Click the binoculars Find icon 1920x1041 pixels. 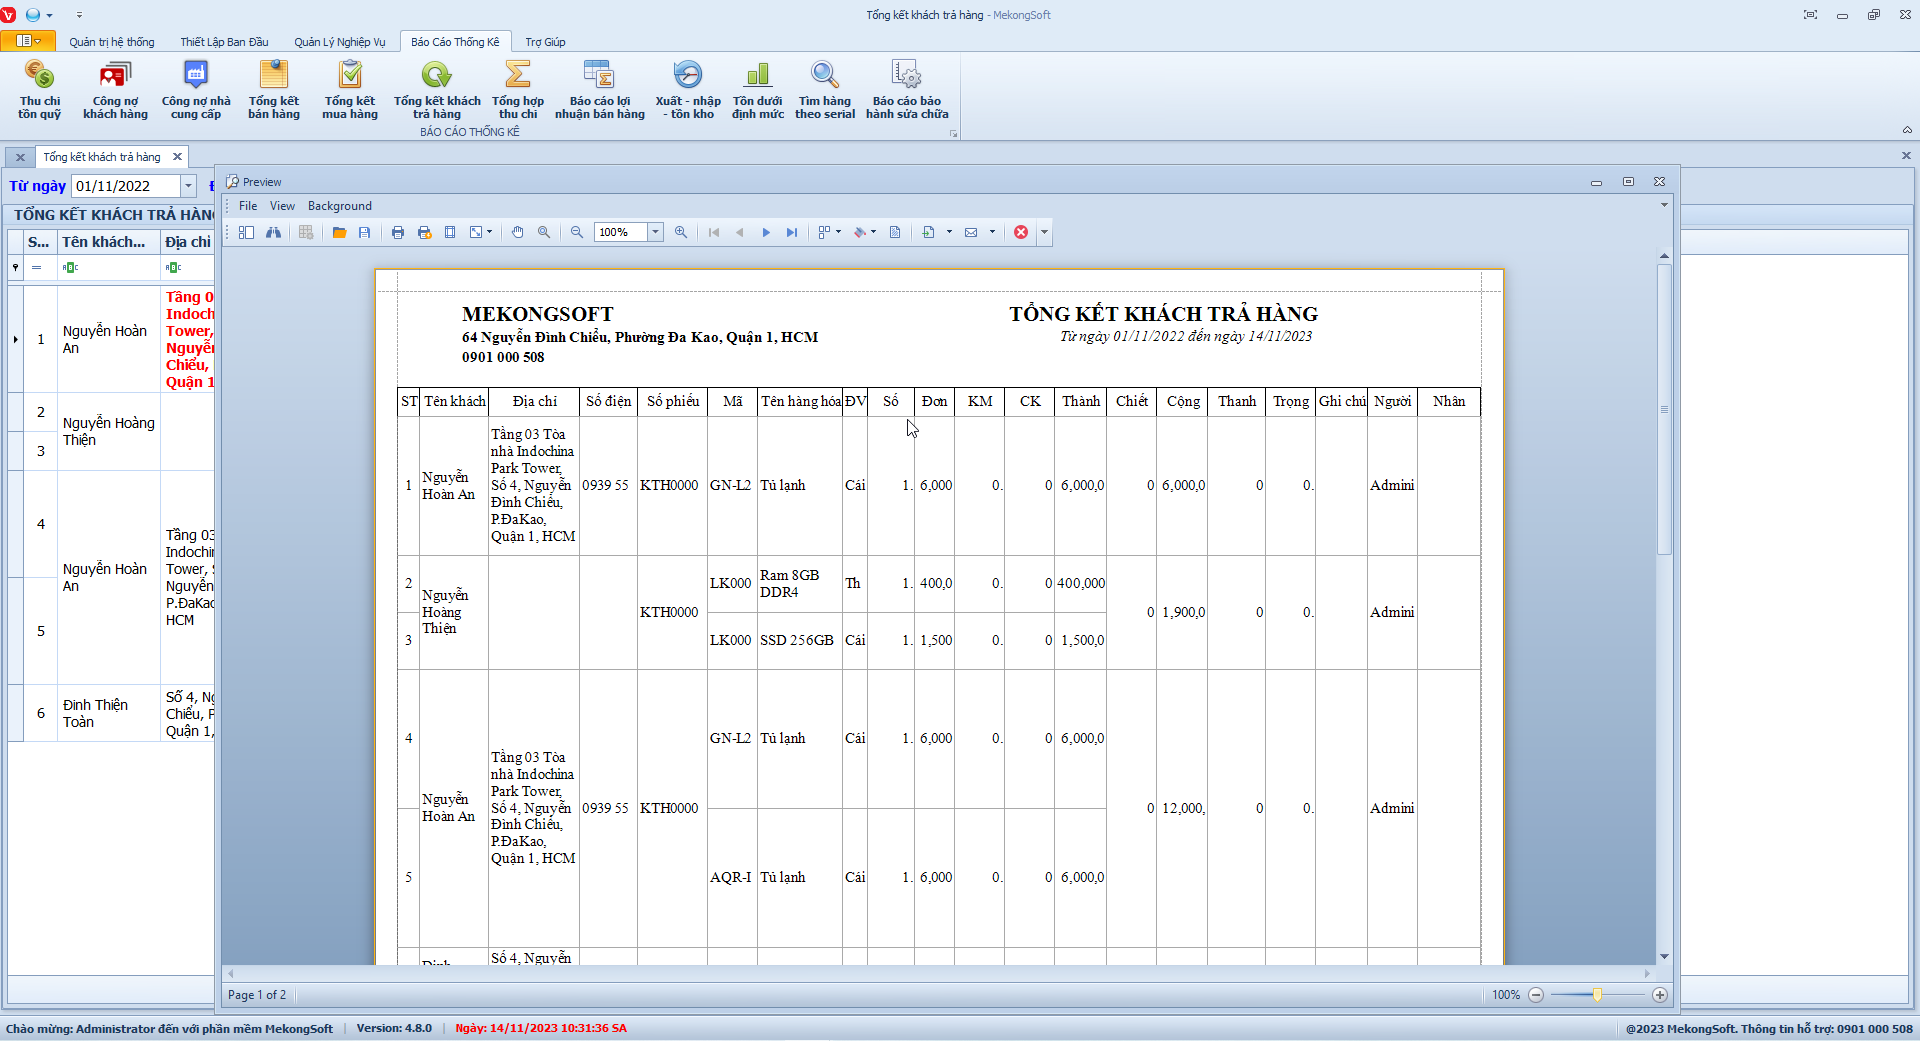[273, 232]
